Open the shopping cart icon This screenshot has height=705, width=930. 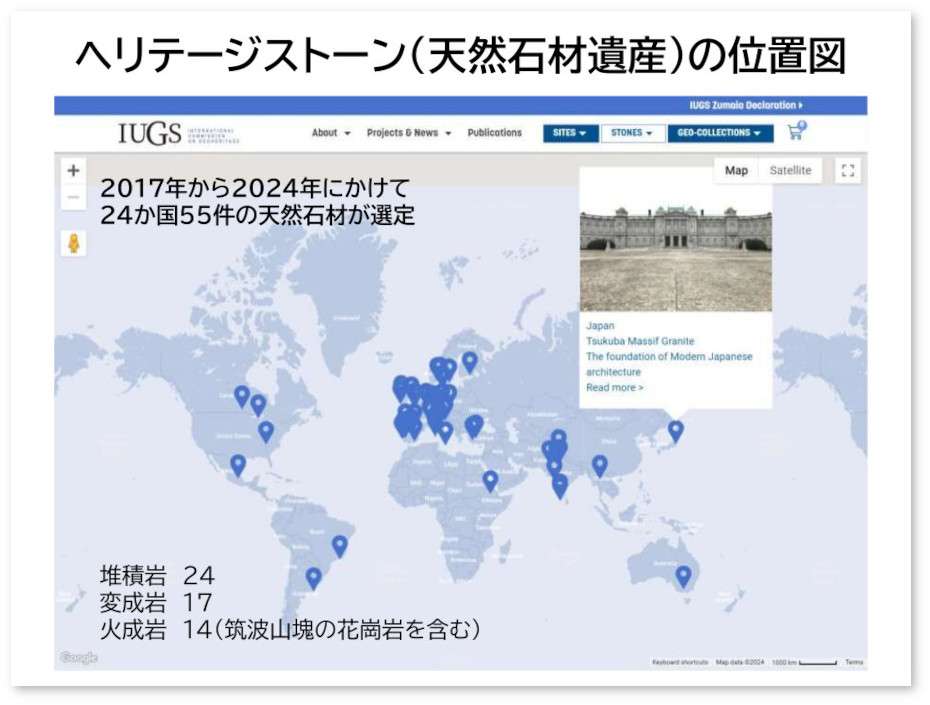click(x=796, y=132)
